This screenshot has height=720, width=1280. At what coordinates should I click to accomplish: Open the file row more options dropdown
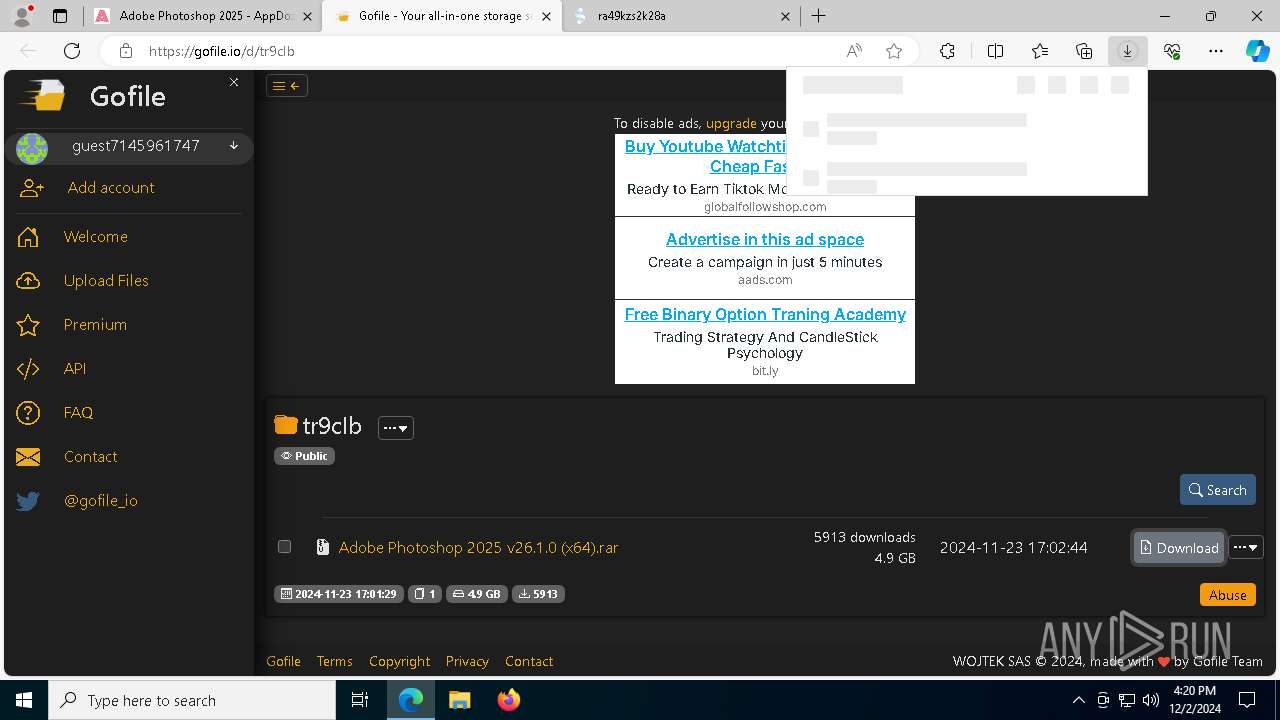point(1246,547)
